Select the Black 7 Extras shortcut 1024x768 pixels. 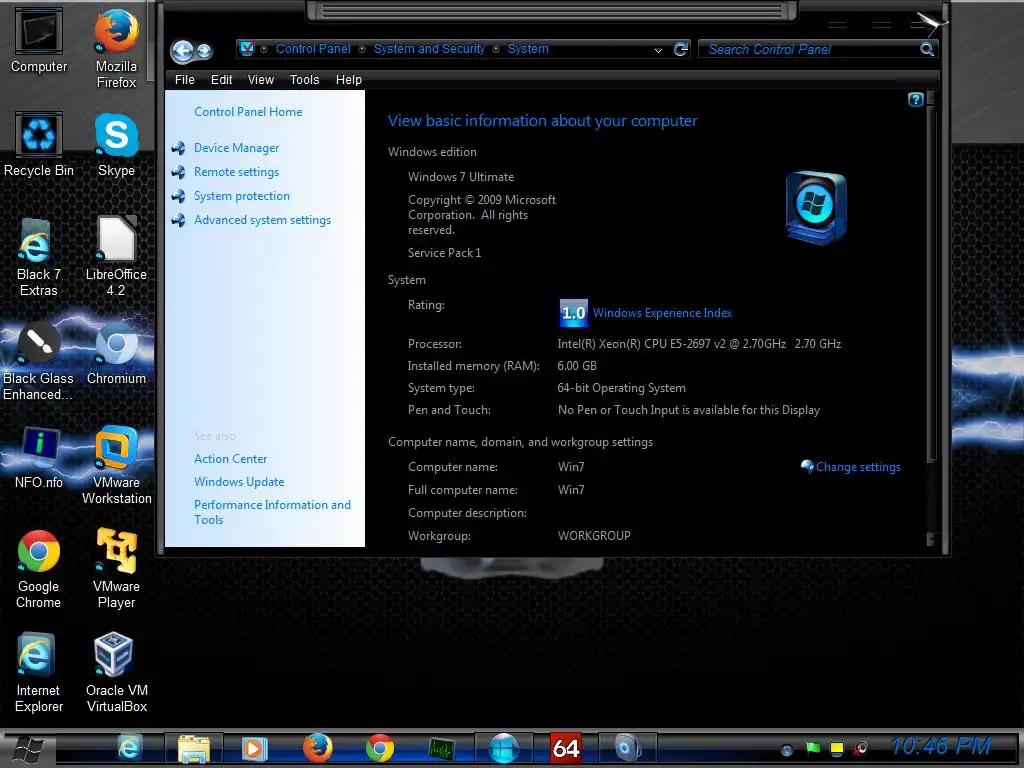tap(39, 257)
